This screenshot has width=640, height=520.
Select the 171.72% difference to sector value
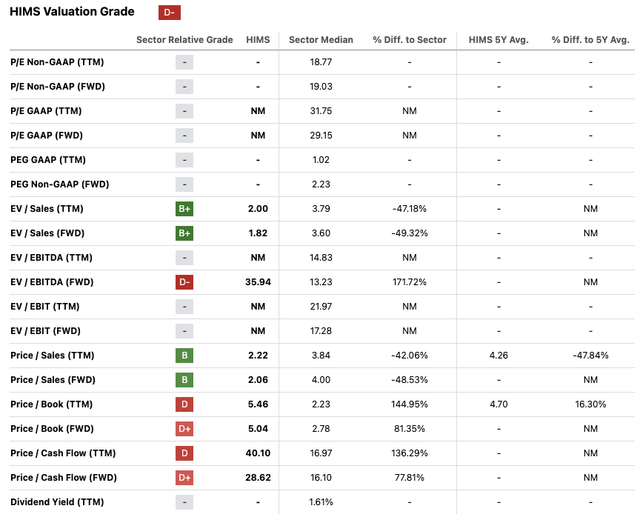point(409,282)
